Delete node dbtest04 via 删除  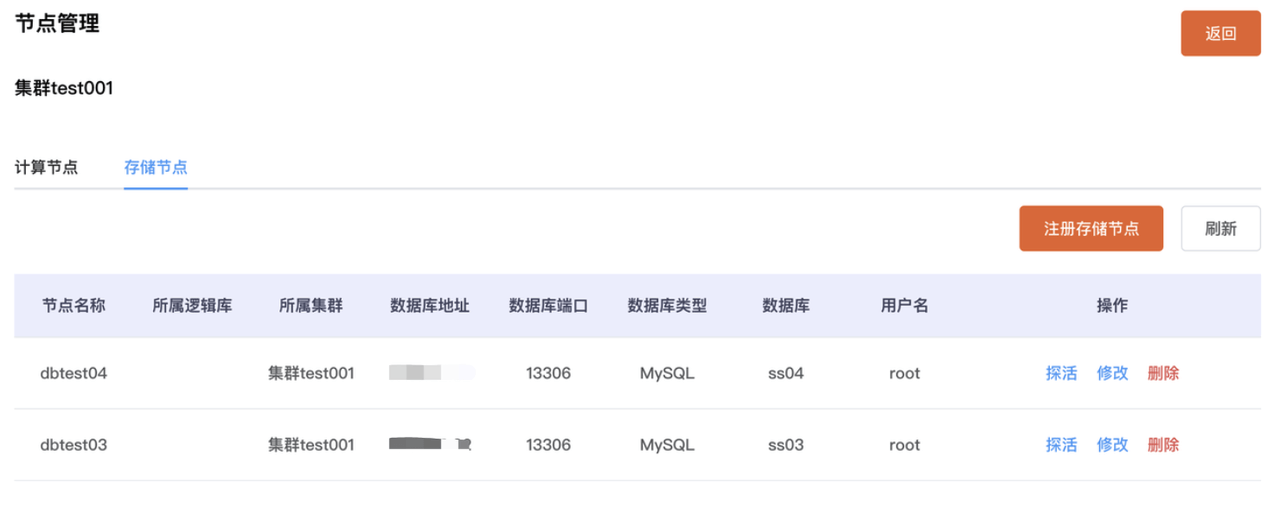(x=1163, y=373)
